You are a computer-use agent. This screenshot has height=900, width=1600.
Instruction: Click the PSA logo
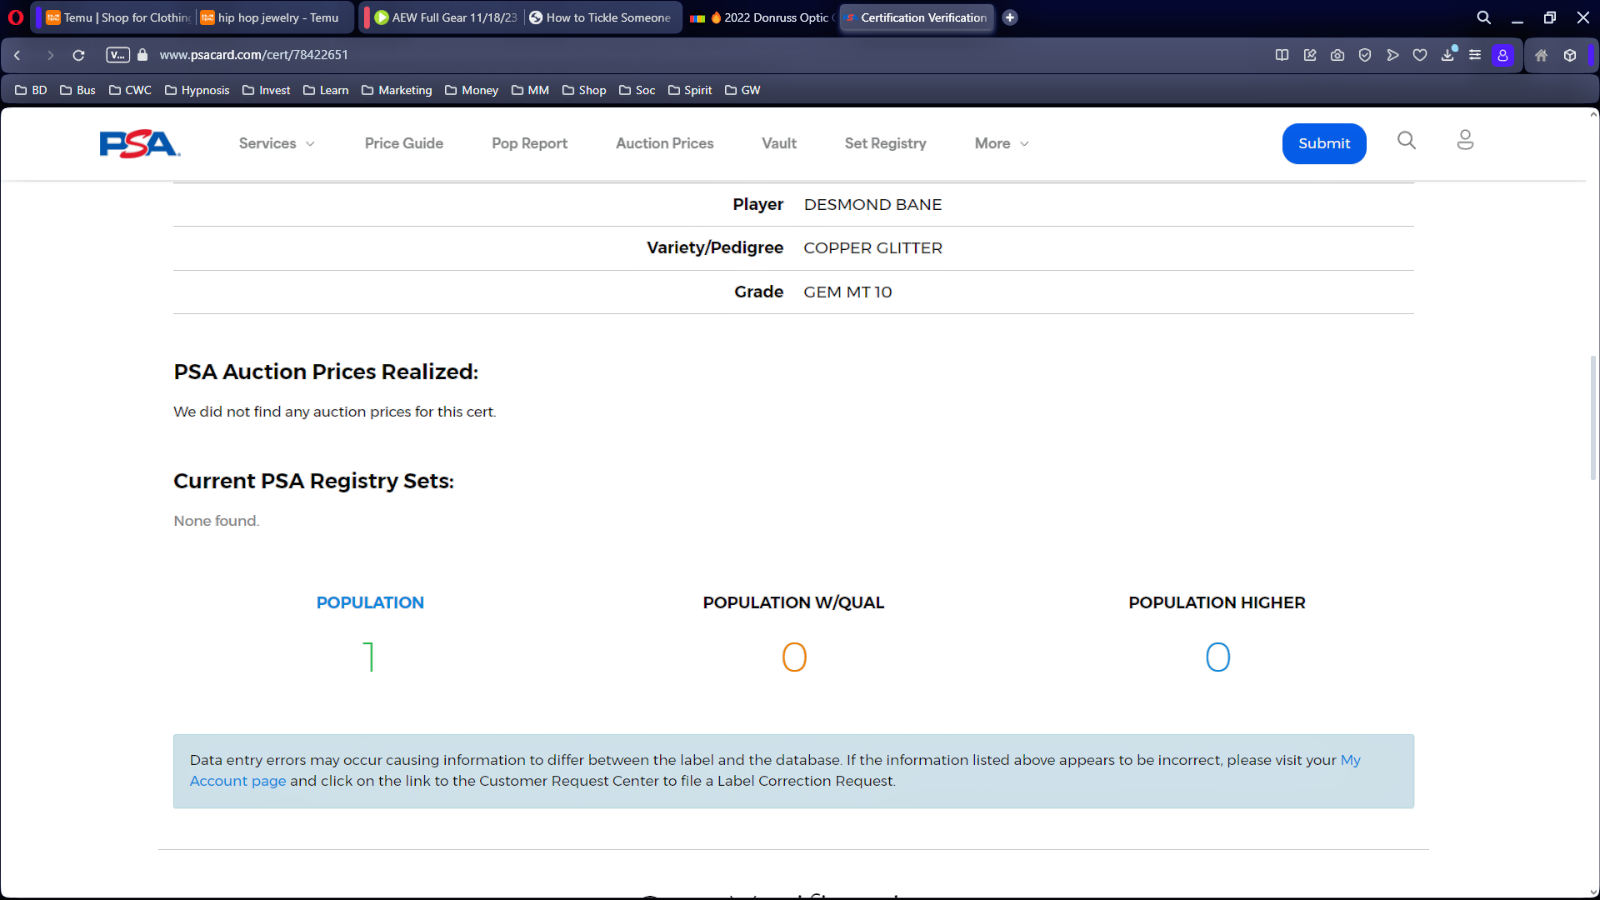[139, 144]
